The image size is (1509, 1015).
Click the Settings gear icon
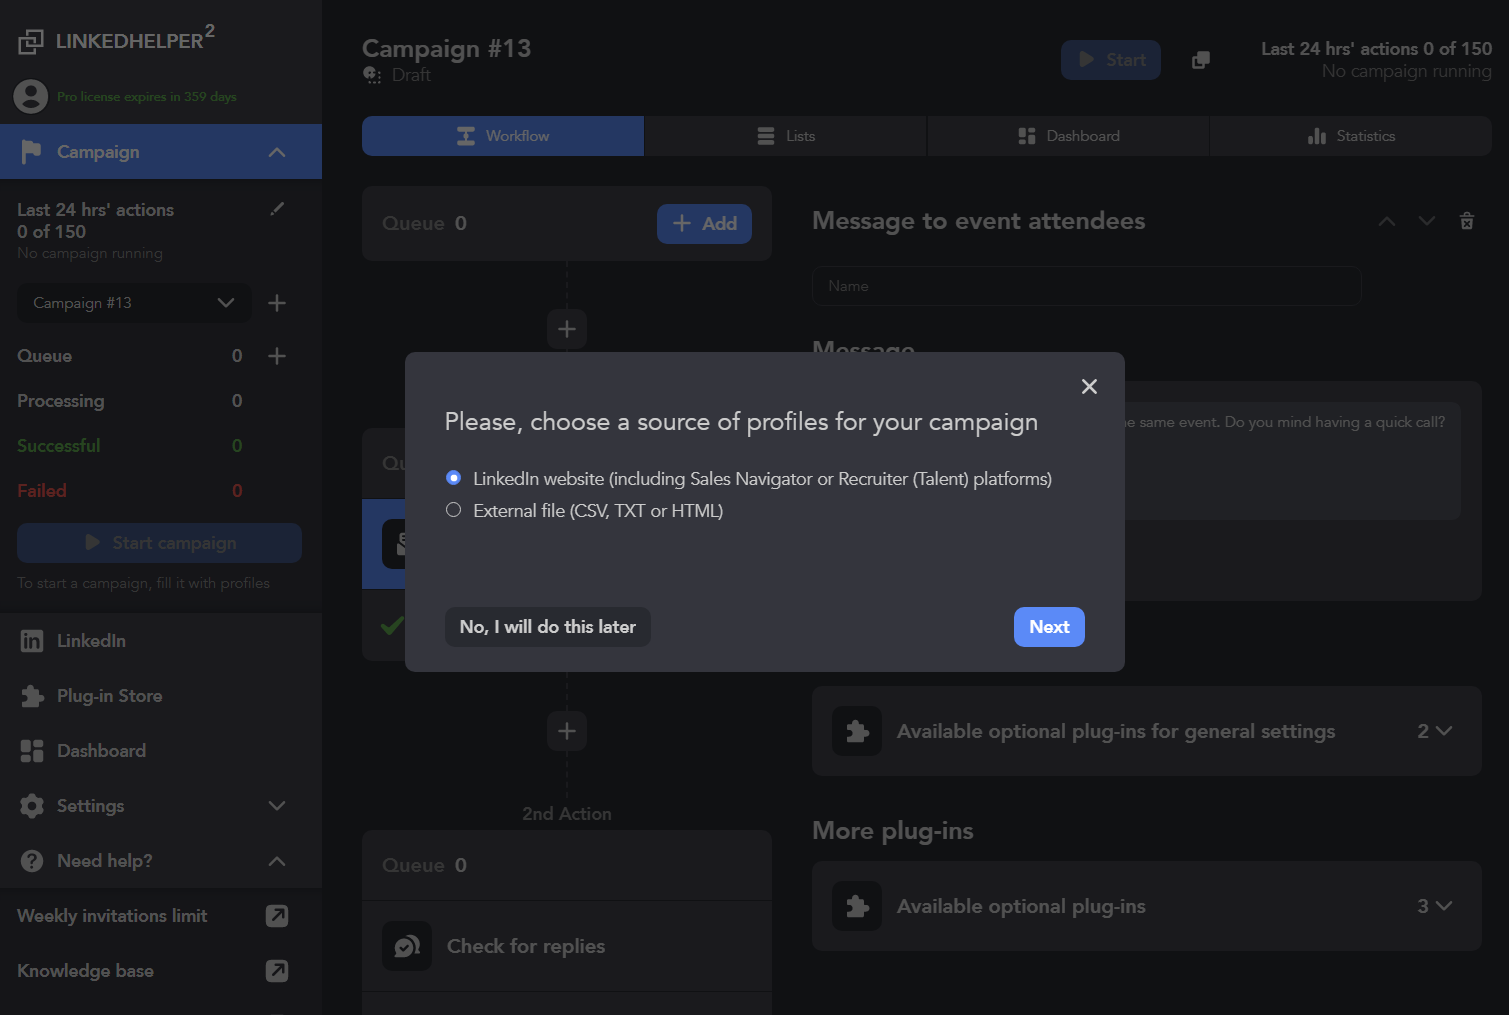click(32, 806)
